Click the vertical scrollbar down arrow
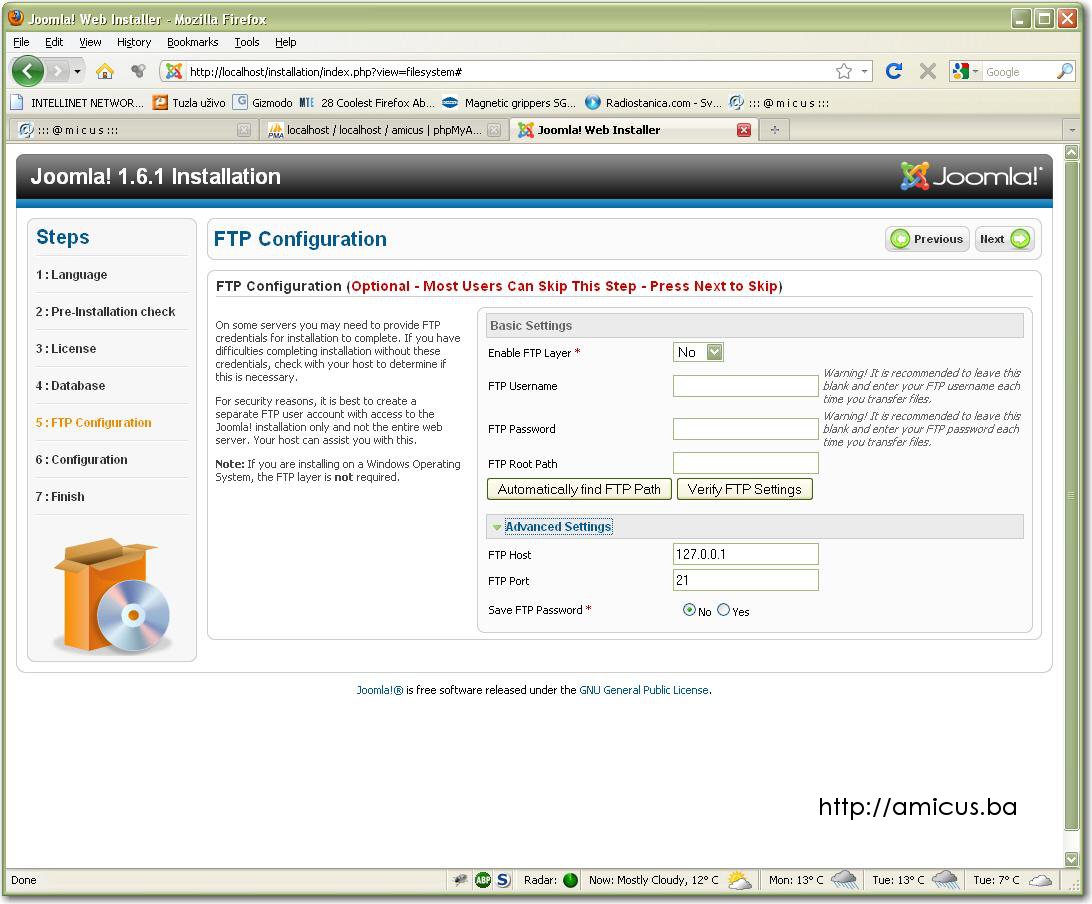The height and width of the screenshot is (904, 1092). tap(1071, 858)
